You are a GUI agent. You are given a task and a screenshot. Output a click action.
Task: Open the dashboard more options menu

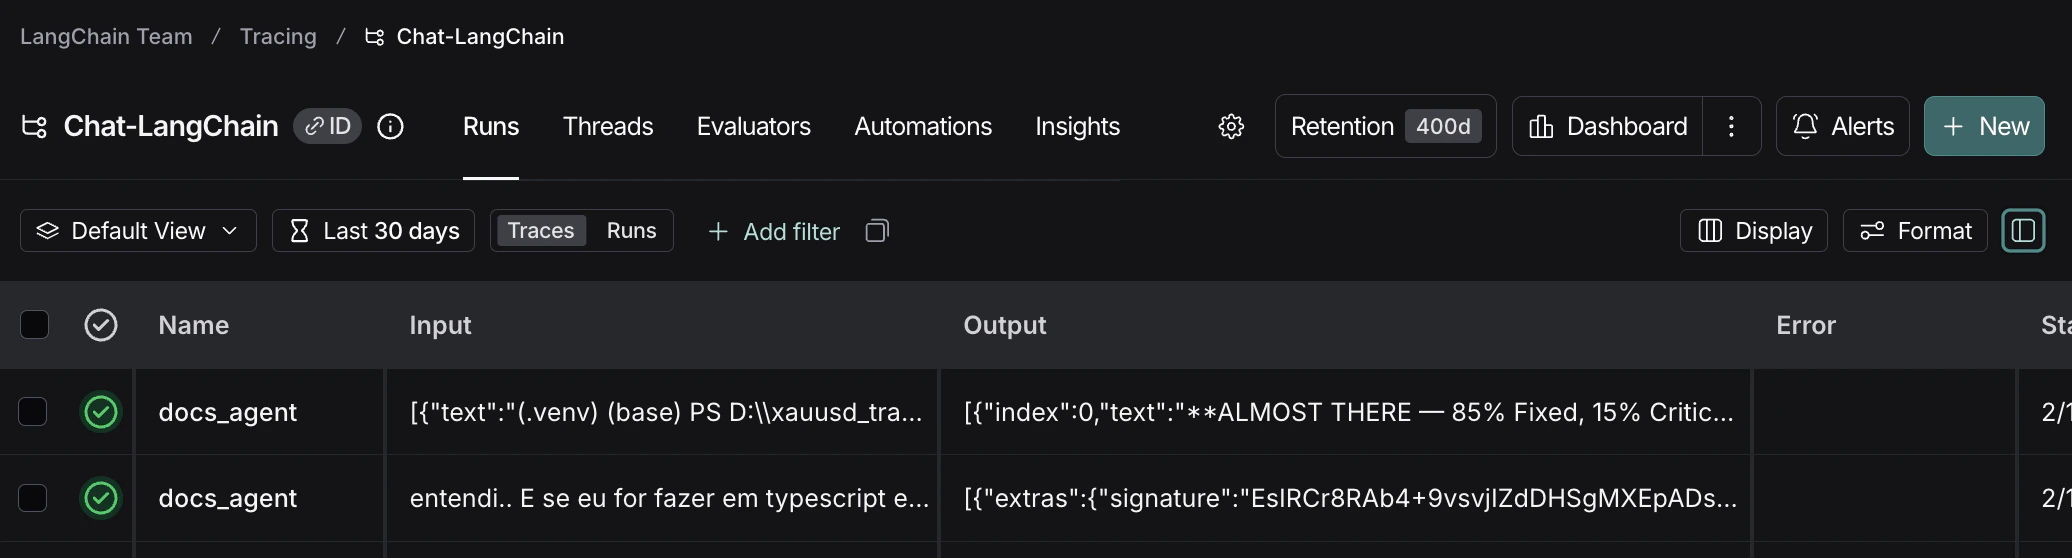(1731, 126)
